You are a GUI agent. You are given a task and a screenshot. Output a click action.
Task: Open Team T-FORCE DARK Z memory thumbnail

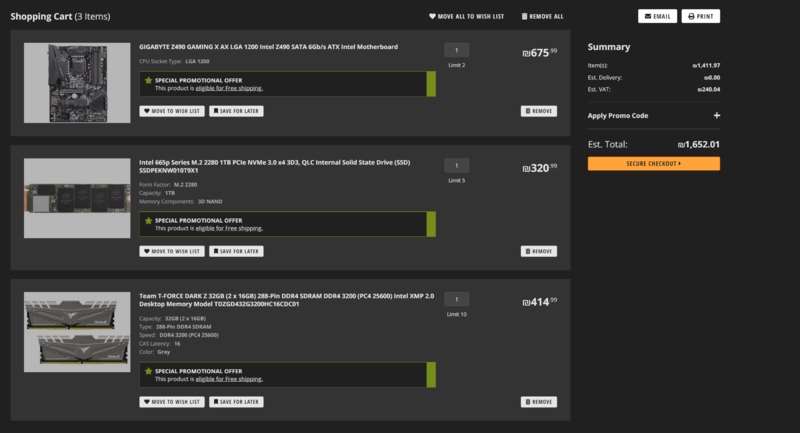(77, 332)
